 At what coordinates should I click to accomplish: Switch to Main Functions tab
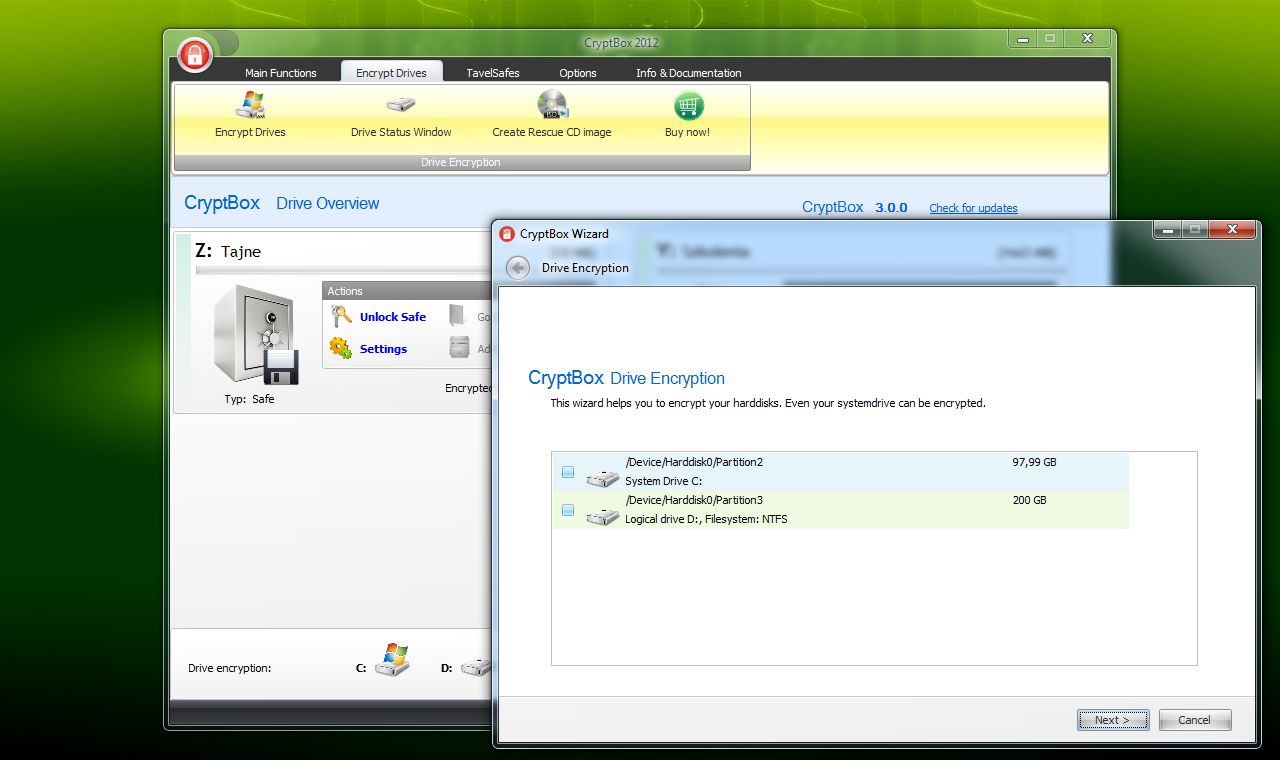(281, 73)
